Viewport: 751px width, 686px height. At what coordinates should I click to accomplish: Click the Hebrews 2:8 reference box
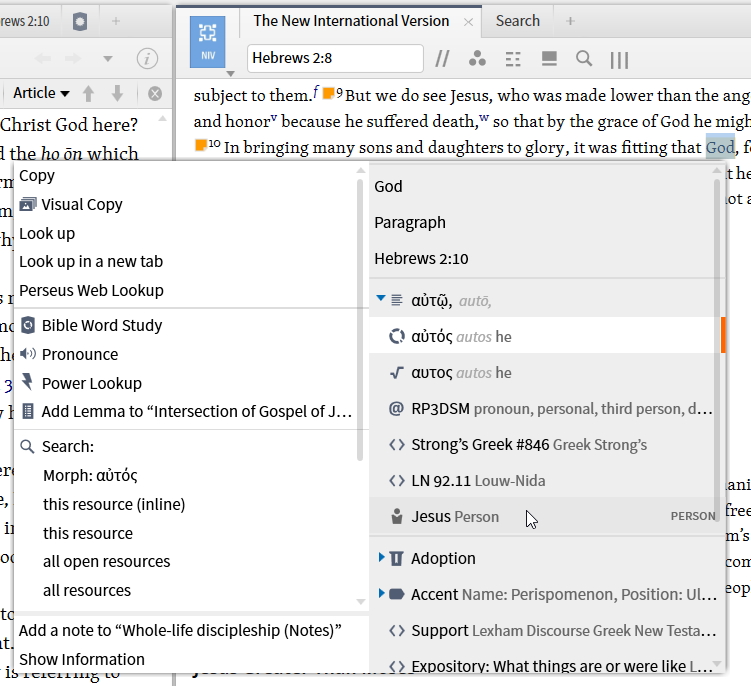point(335,58)
